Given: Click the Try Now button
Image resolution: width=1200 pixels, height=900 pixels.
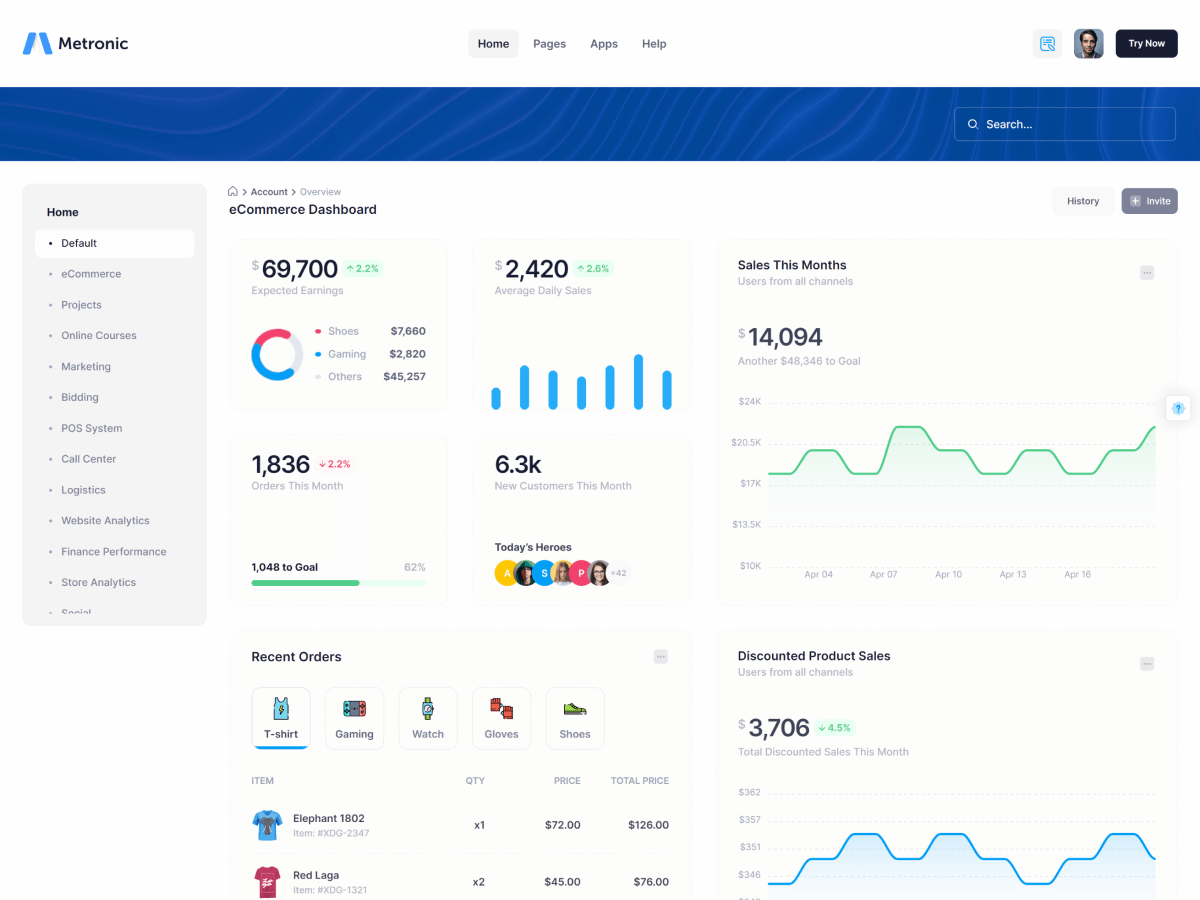Looking at the screenshot, I should pyautogui.click(x=1146, y=44).
